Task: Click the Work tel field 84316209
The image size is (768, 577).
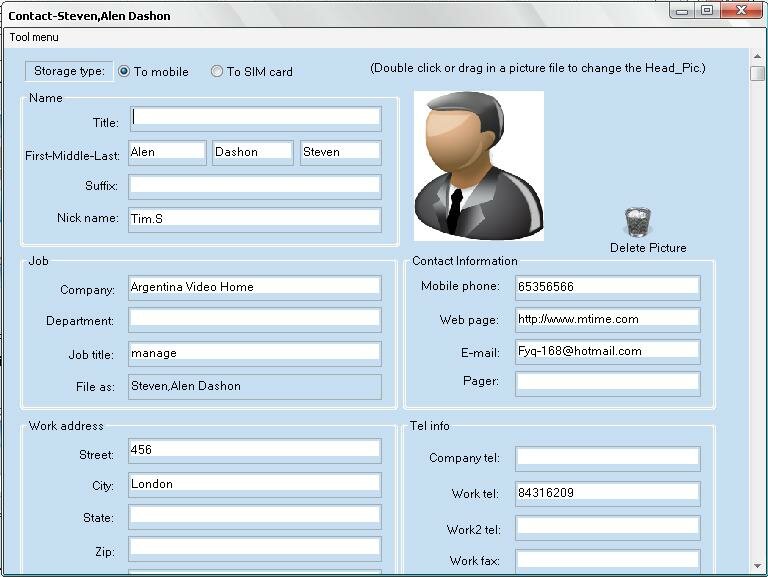Action: click(x=607, y=494)
